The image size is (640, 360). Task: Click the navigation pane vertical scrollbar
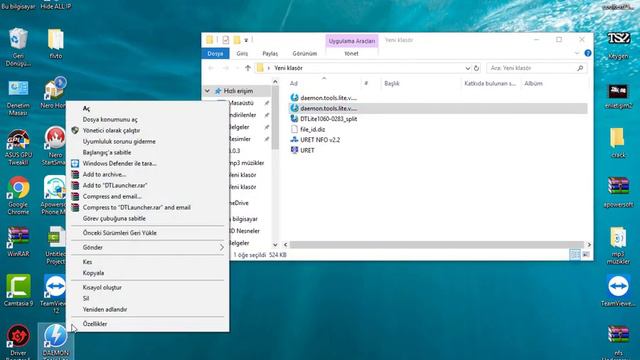tap(275, 118)
